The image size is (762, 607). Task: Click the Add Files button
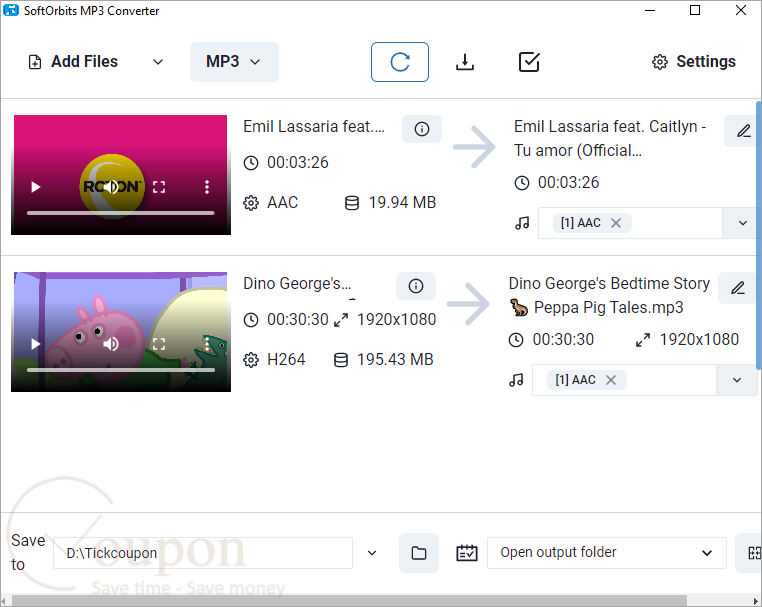(x=73, y=62)
